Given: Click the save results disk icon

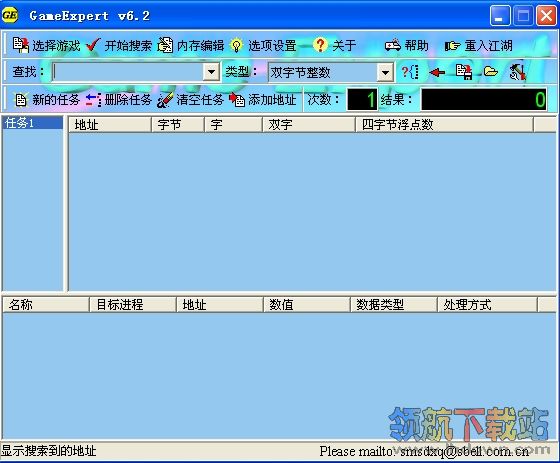Looking at the screenshot, I should [x=464, y=72].
